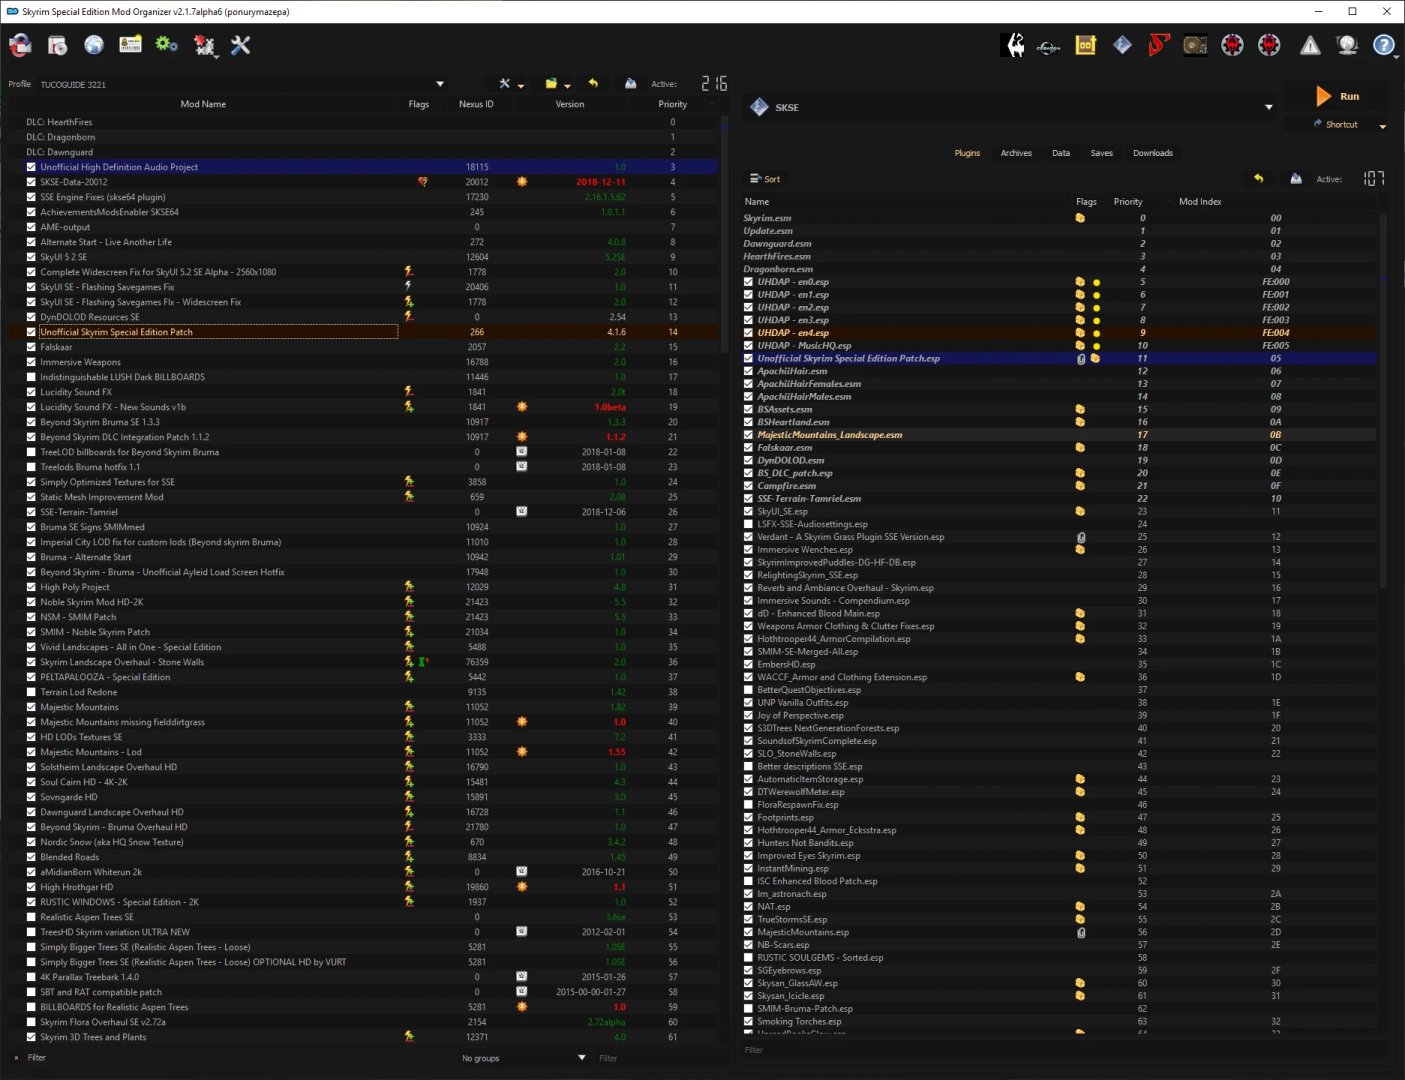Image resolution: width=1405 pixels, height=1080 pixels.
Task: Click the Sort plugins button
Action: (765, 179)
